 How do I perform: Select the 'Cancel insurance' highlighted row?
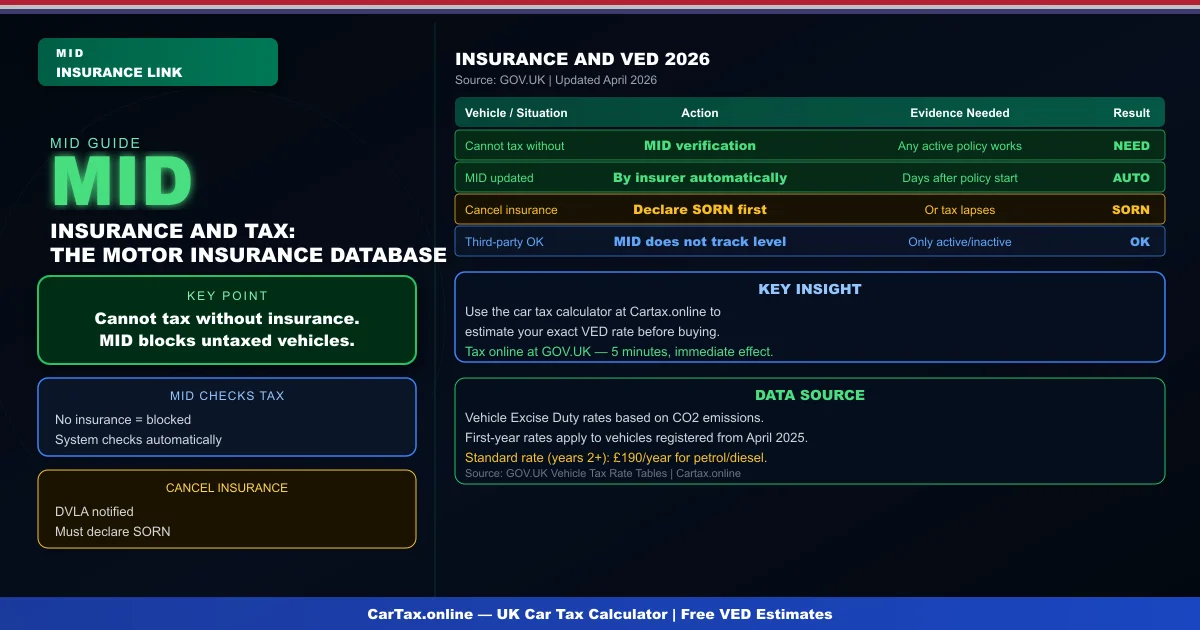coord(810,209)
